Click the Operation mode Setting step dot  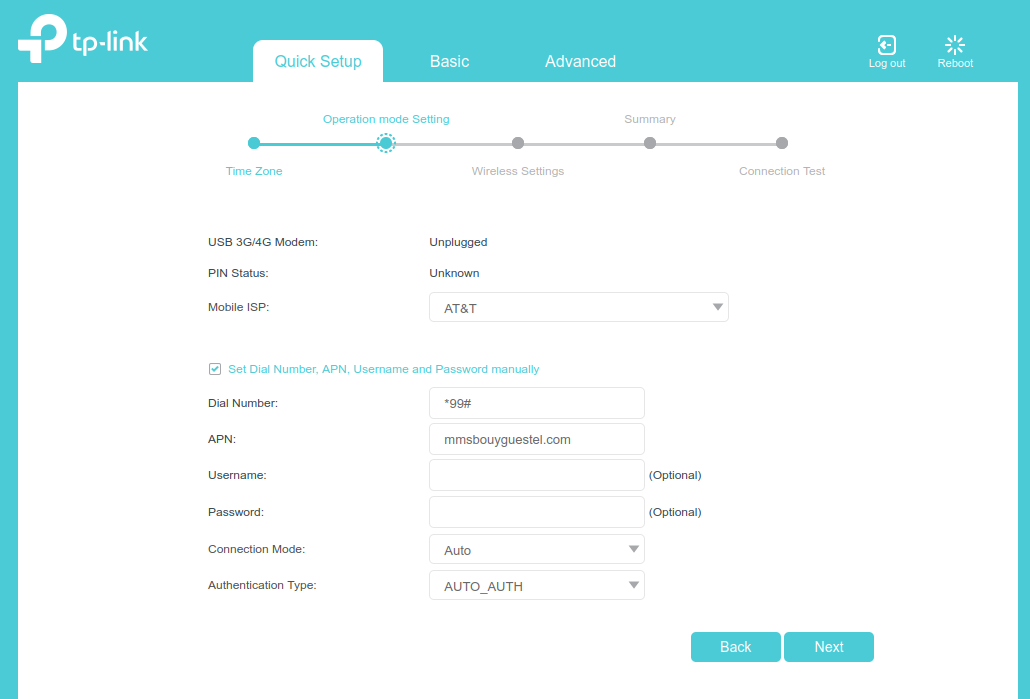click(386, 143)
